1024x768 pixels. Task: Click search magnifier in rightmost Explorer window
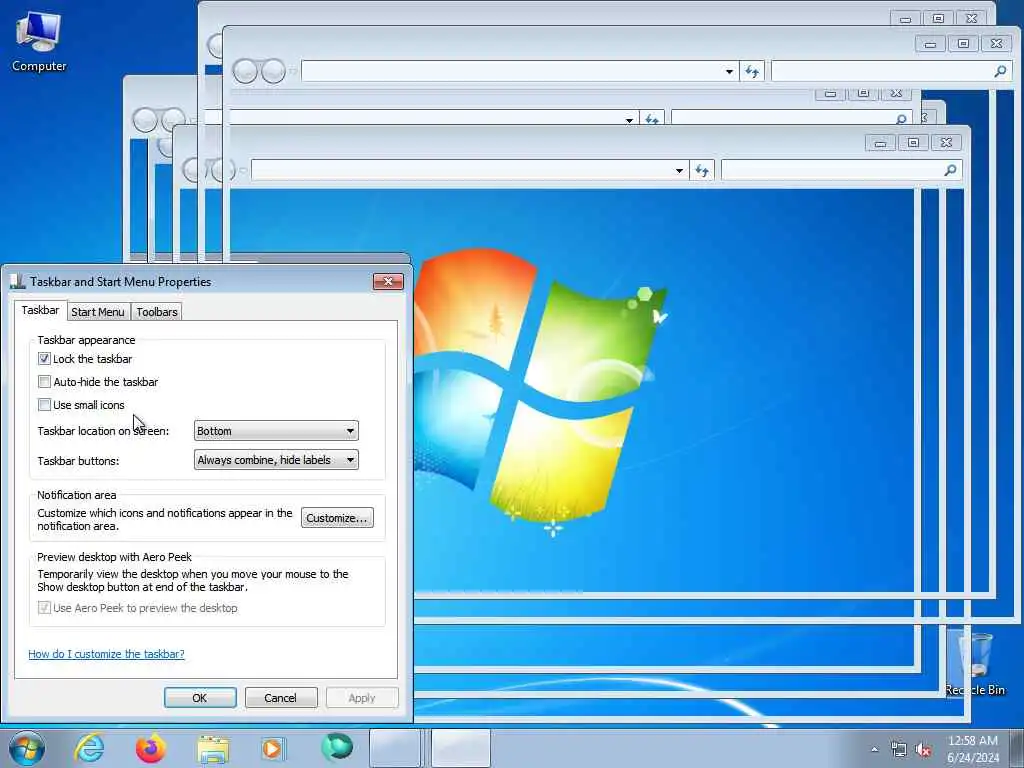tap(1000, 71)
